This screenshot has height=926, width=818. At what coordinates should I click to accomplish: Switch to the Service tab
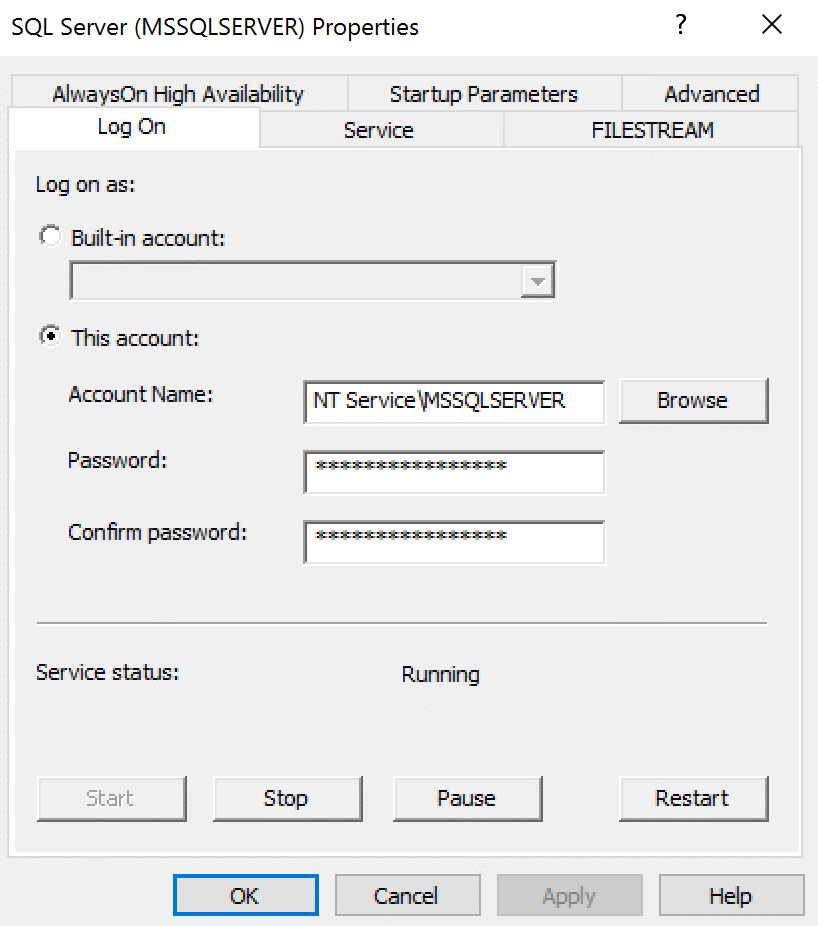[378, 129]
